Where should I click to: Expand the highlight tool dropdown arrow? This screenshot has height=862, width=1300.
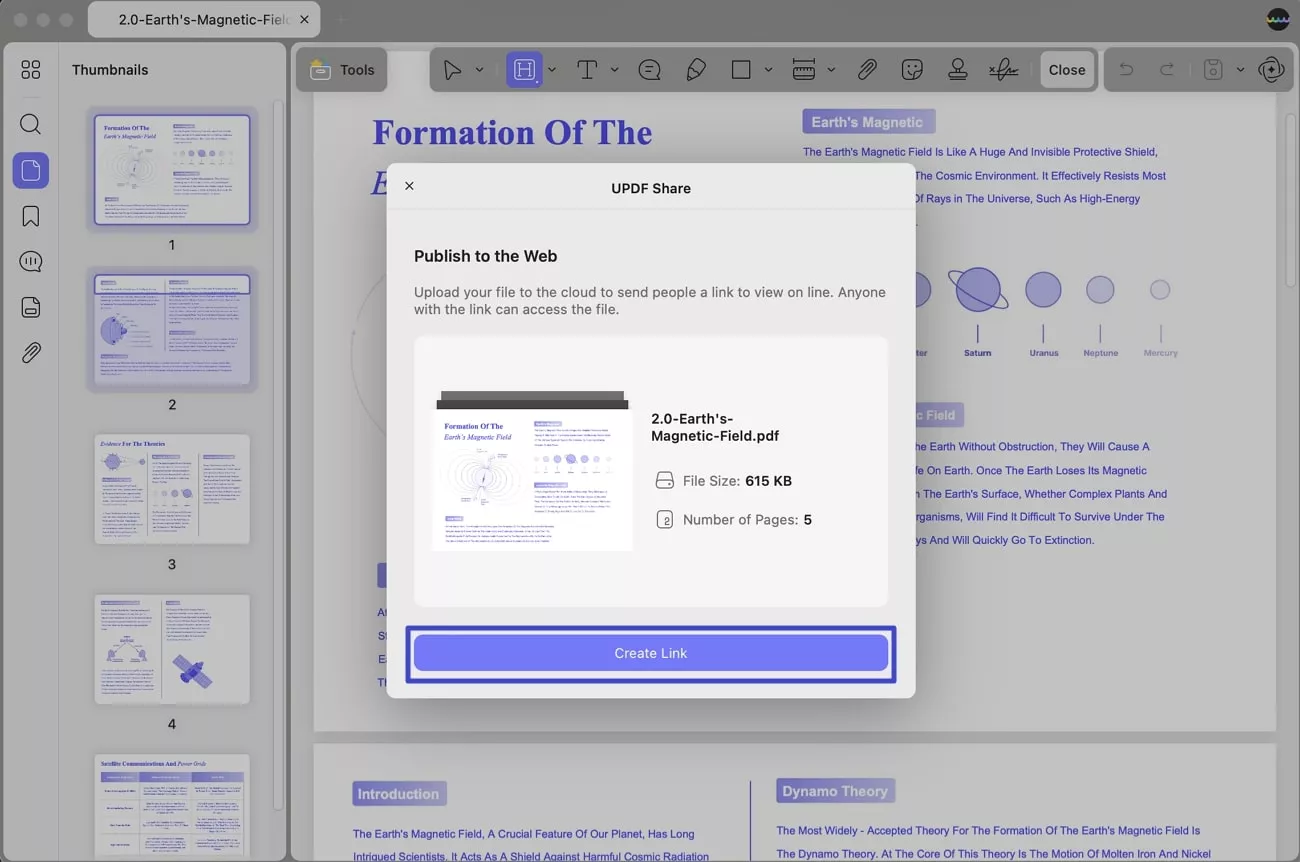pyautogui.click(x=552, y=70)
